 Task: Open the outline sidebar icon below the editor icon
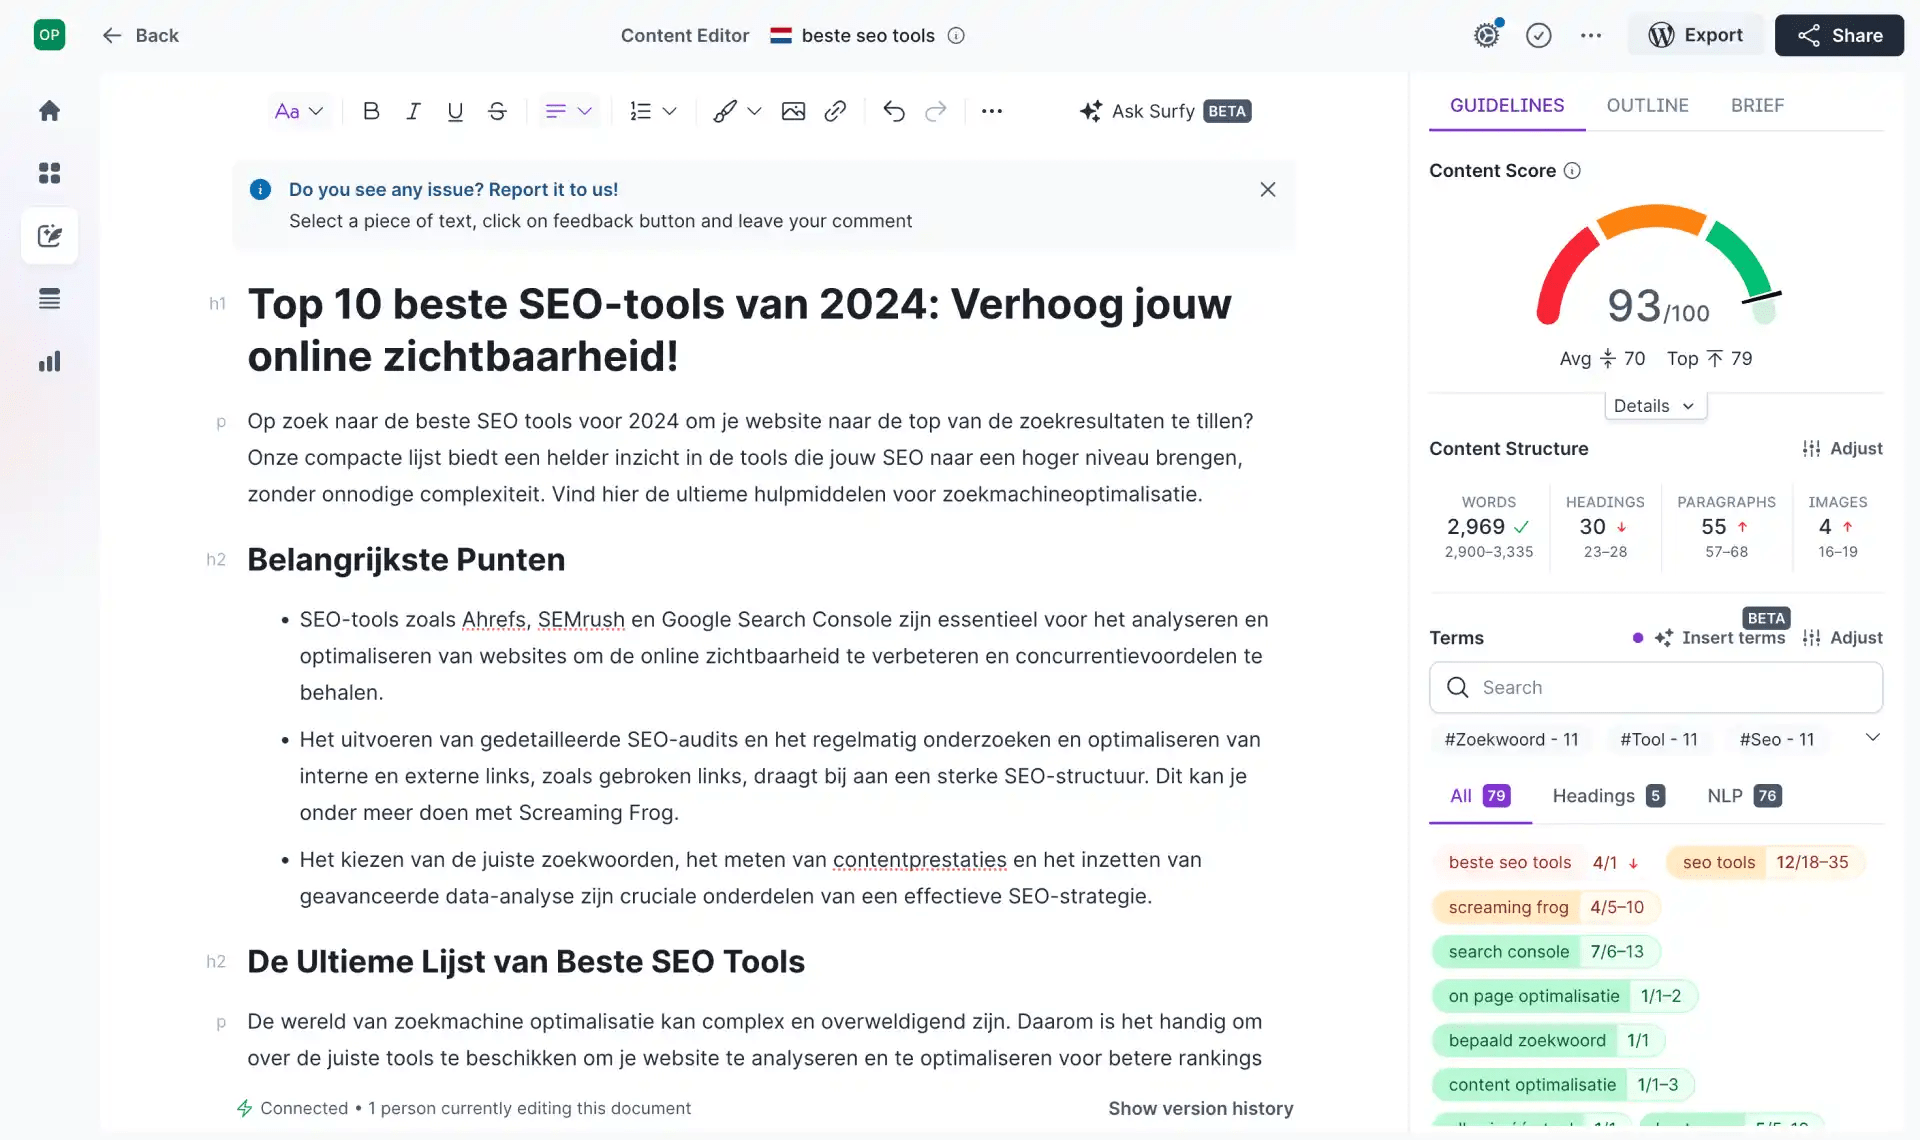pos(49,299)
